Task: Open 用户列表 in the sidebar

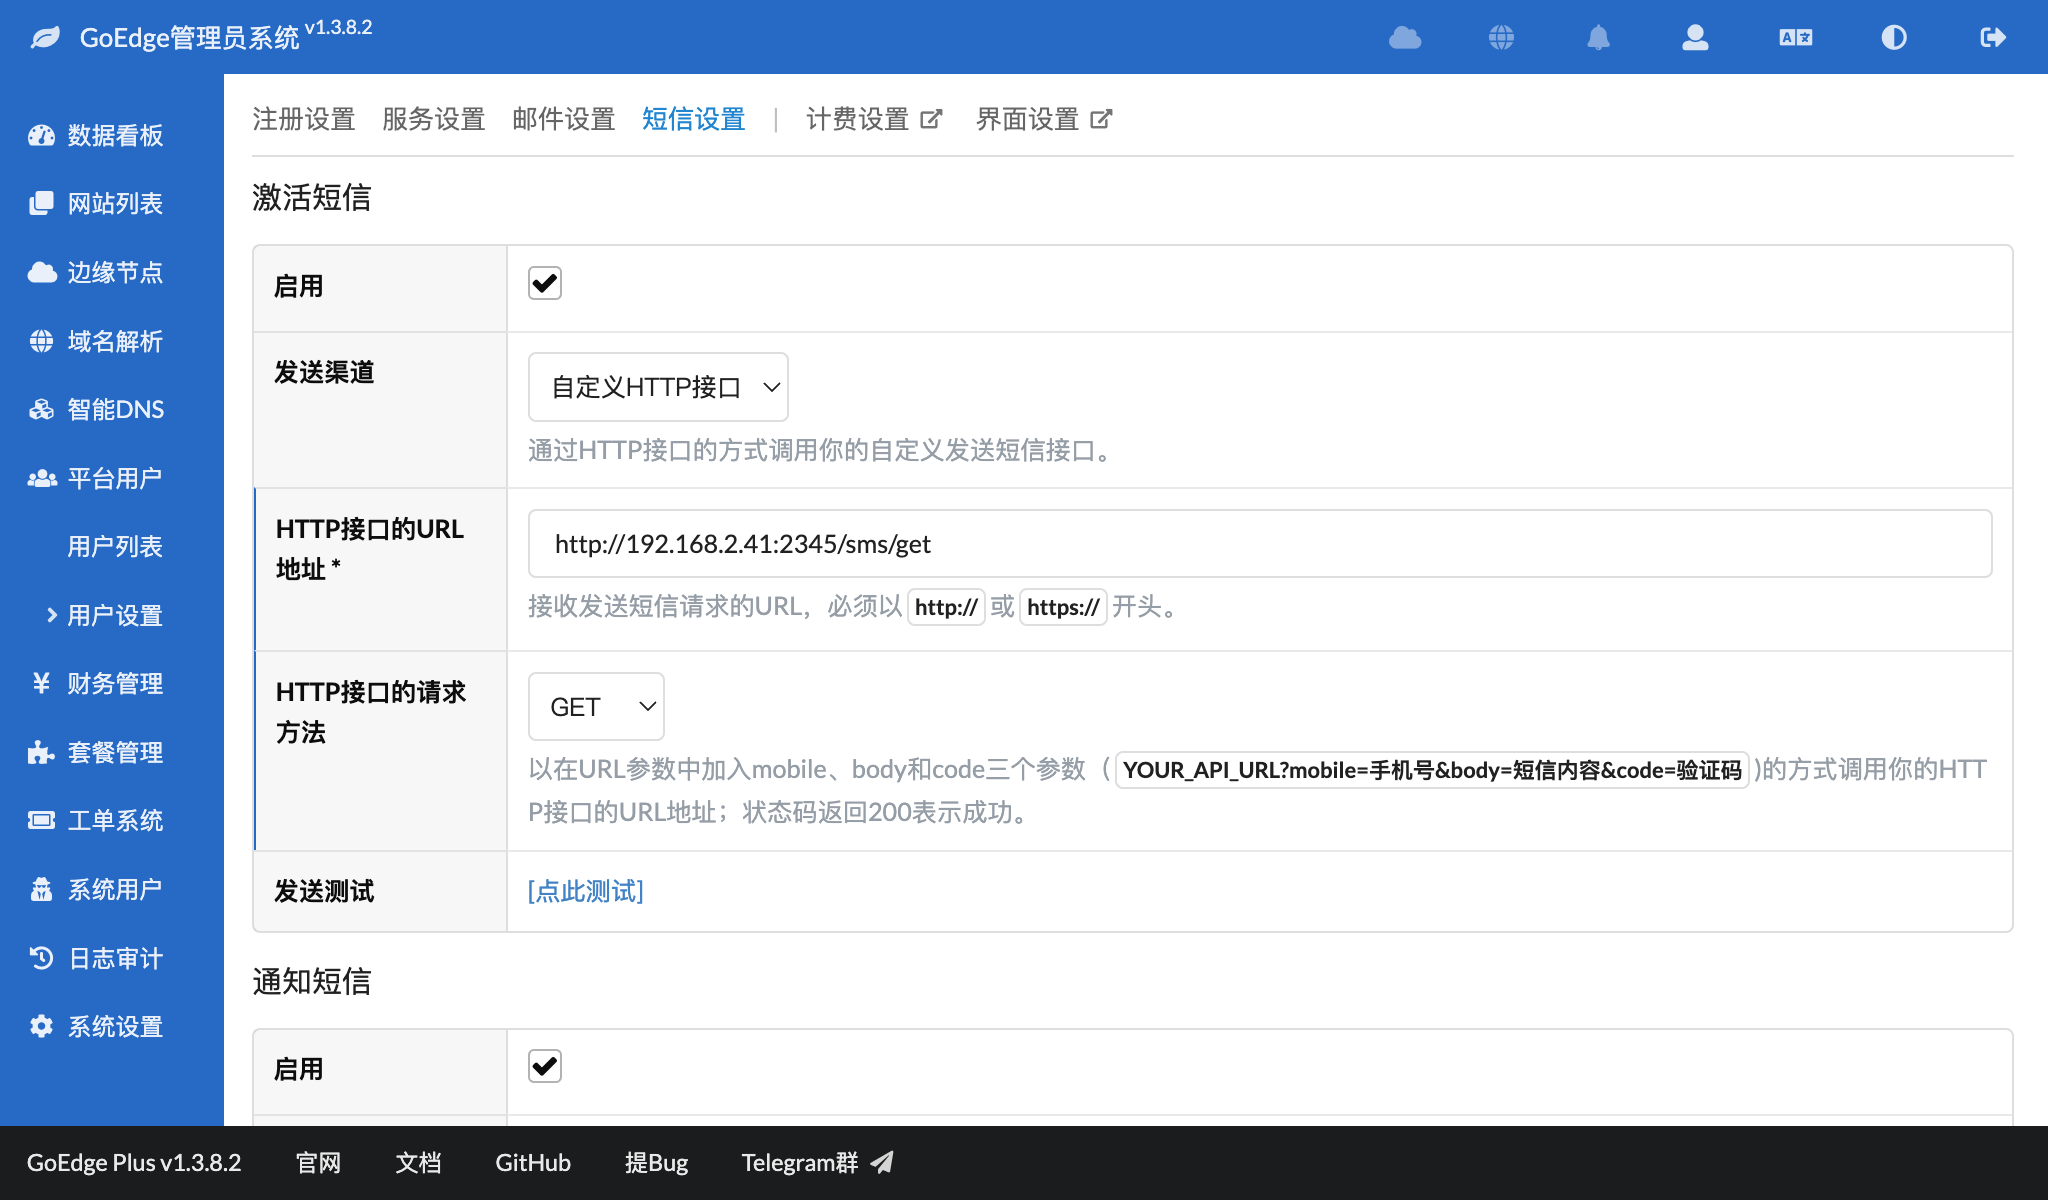Action: point(115,547)
